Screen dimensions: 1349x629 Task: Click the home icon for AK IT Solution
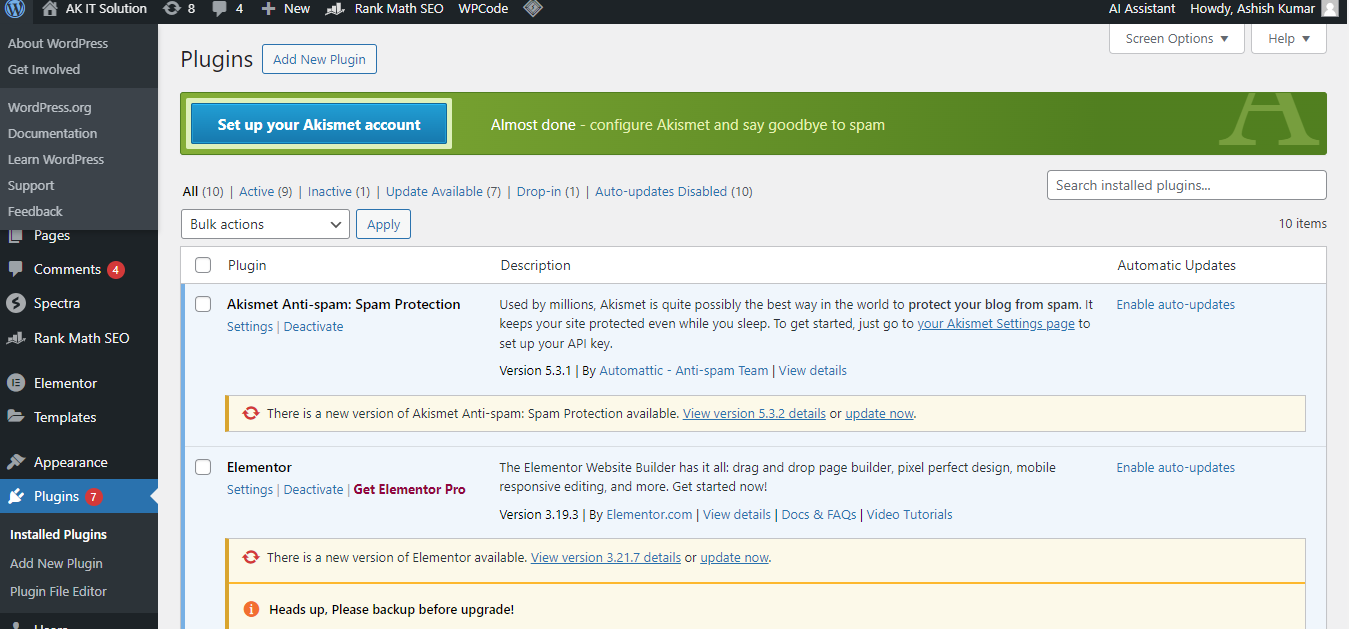(50, 9)
